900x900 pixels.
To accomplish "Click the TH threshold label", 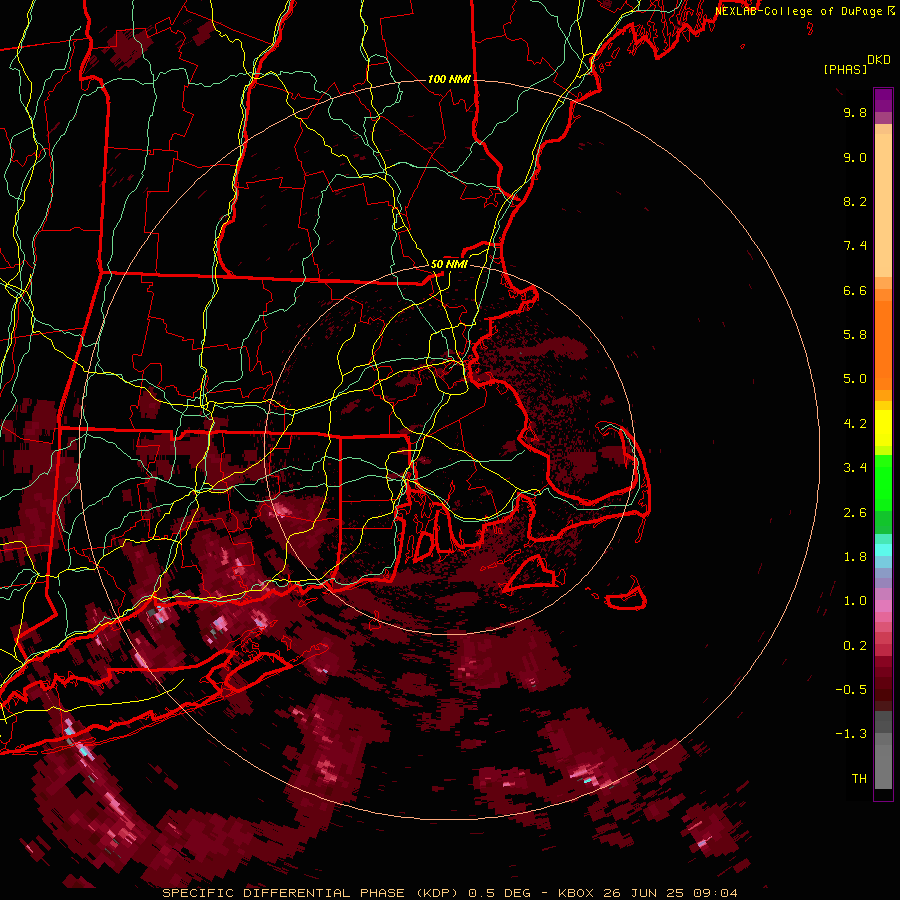I will coord(859,779).
